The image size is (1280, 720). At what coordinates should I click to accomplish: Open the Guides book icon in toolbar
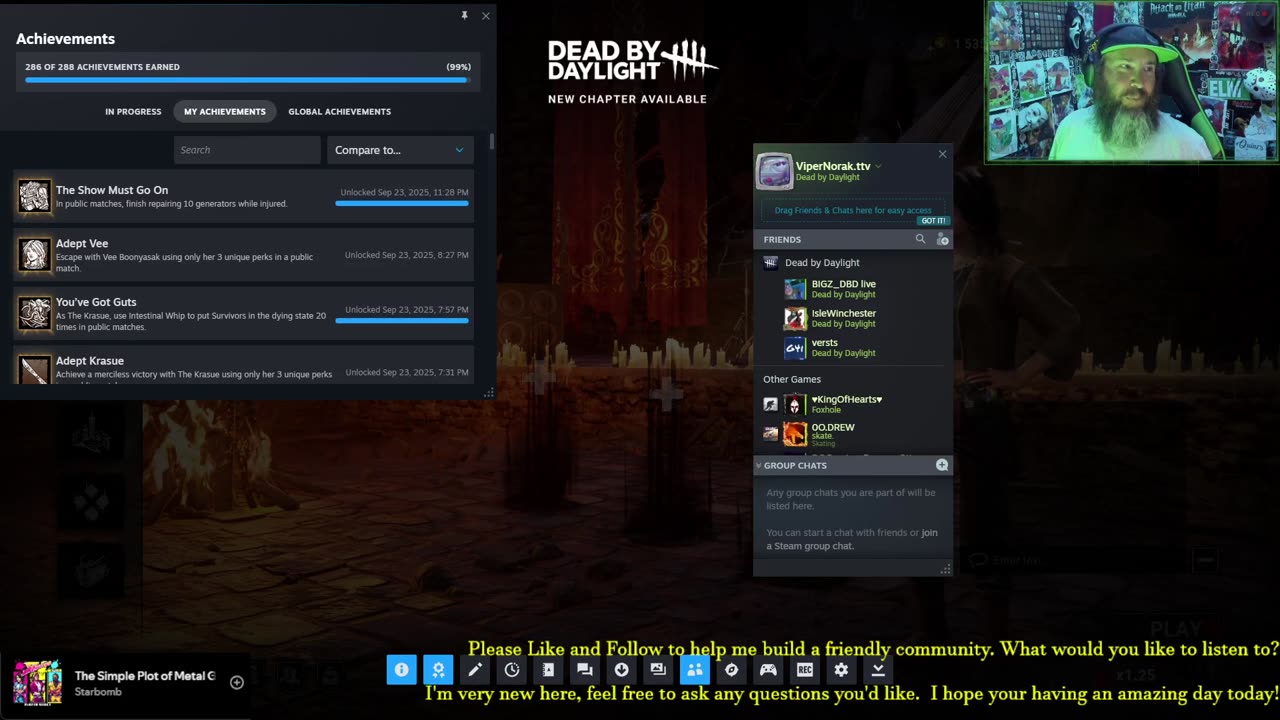click(x=548, y=670)
